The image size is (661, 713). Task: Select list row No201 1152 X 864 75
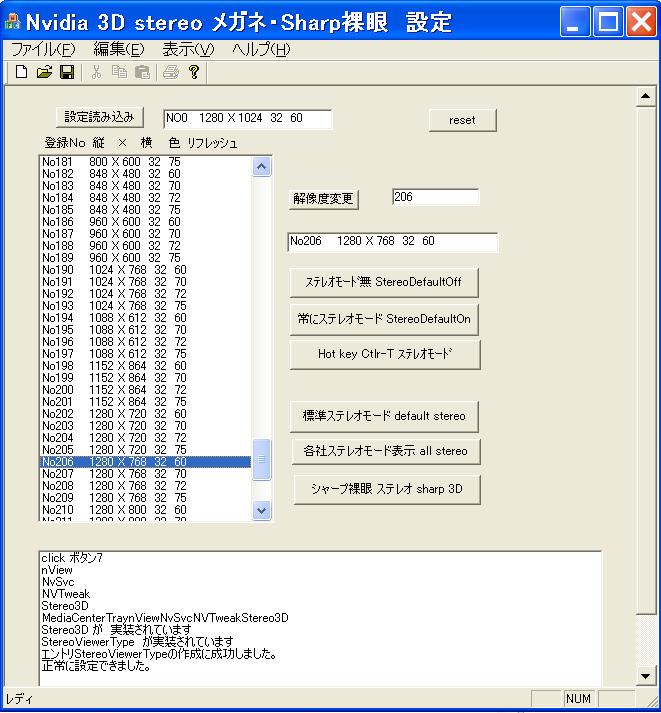coord(145,402)
